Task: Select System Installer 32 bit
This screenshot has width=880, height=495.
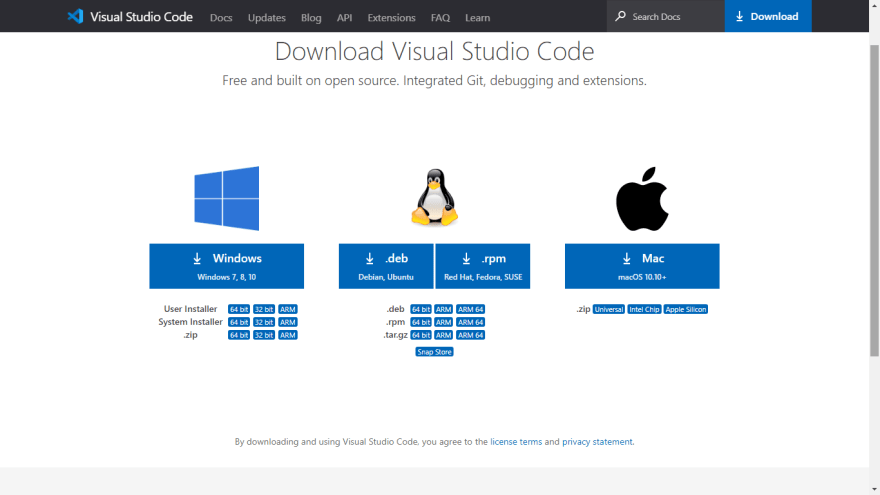Action: click(x=264, y=322)
